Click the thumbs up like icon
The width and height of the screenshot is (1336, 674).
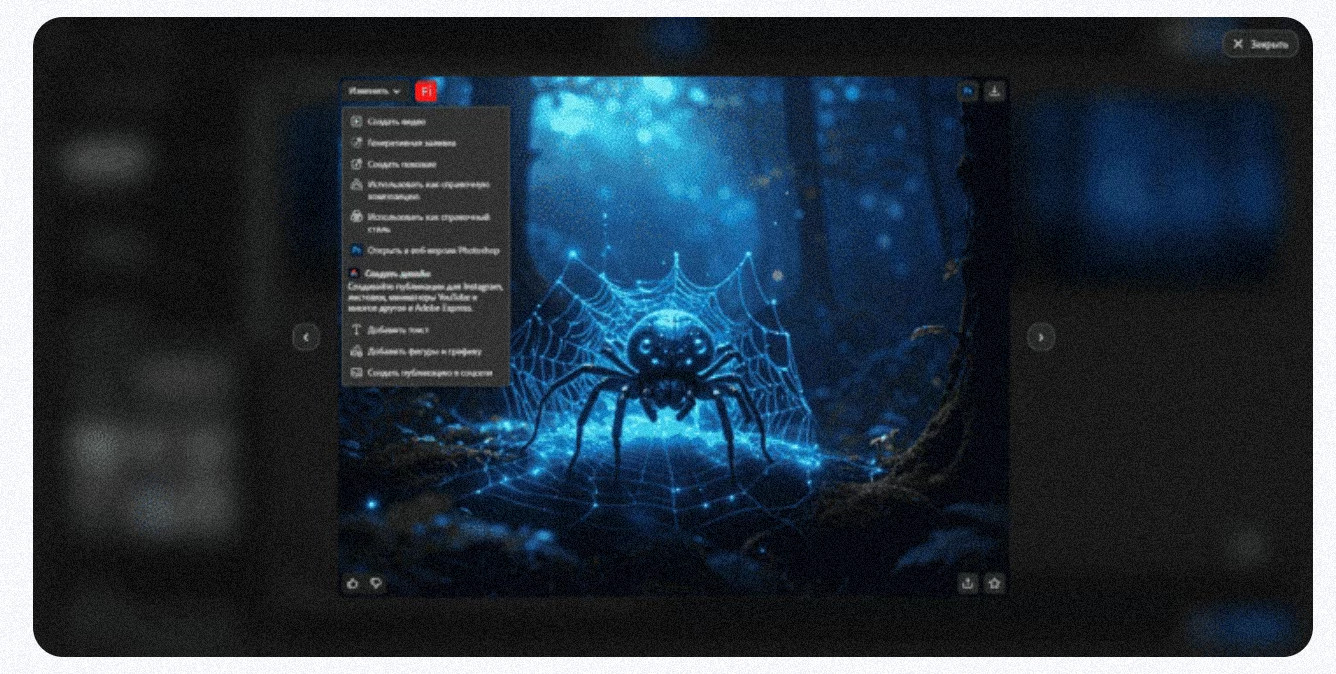pyautogui.click(x=352, y=583)
